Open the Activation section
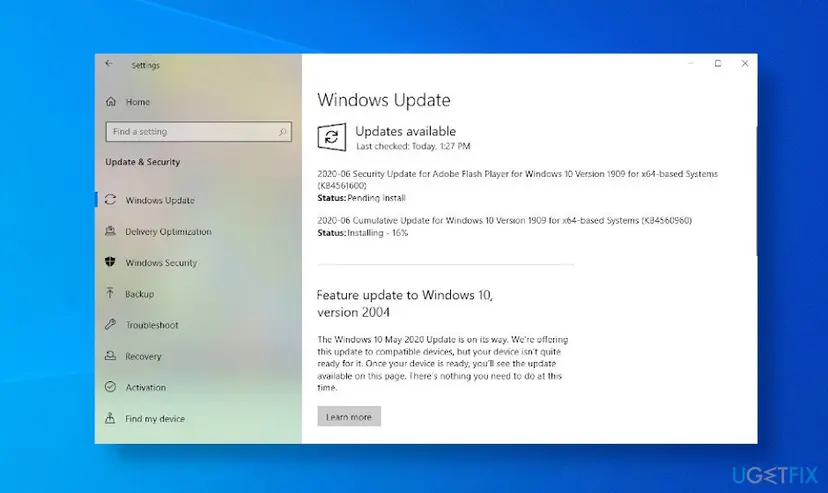Screen dimensions: 828x493 click(x=146, y=387)
